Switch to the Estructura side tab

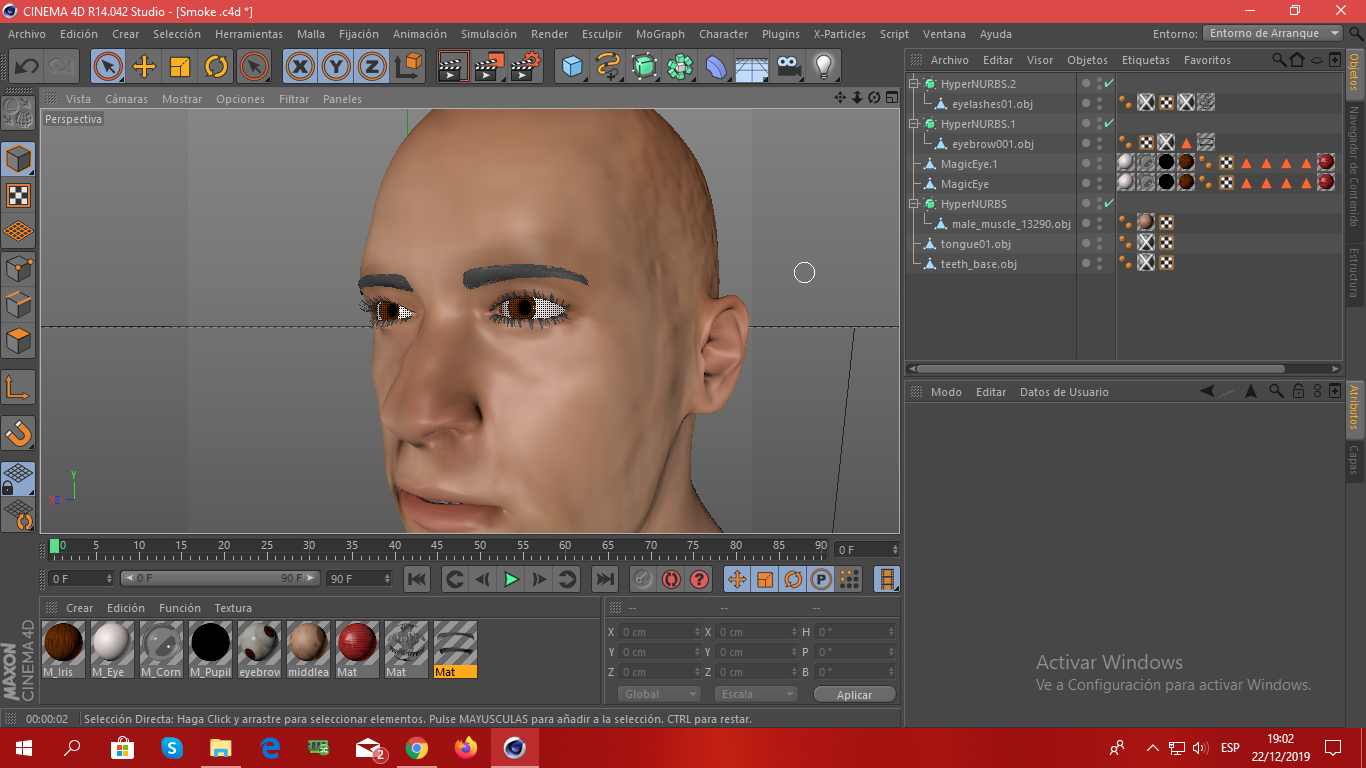1354,272
